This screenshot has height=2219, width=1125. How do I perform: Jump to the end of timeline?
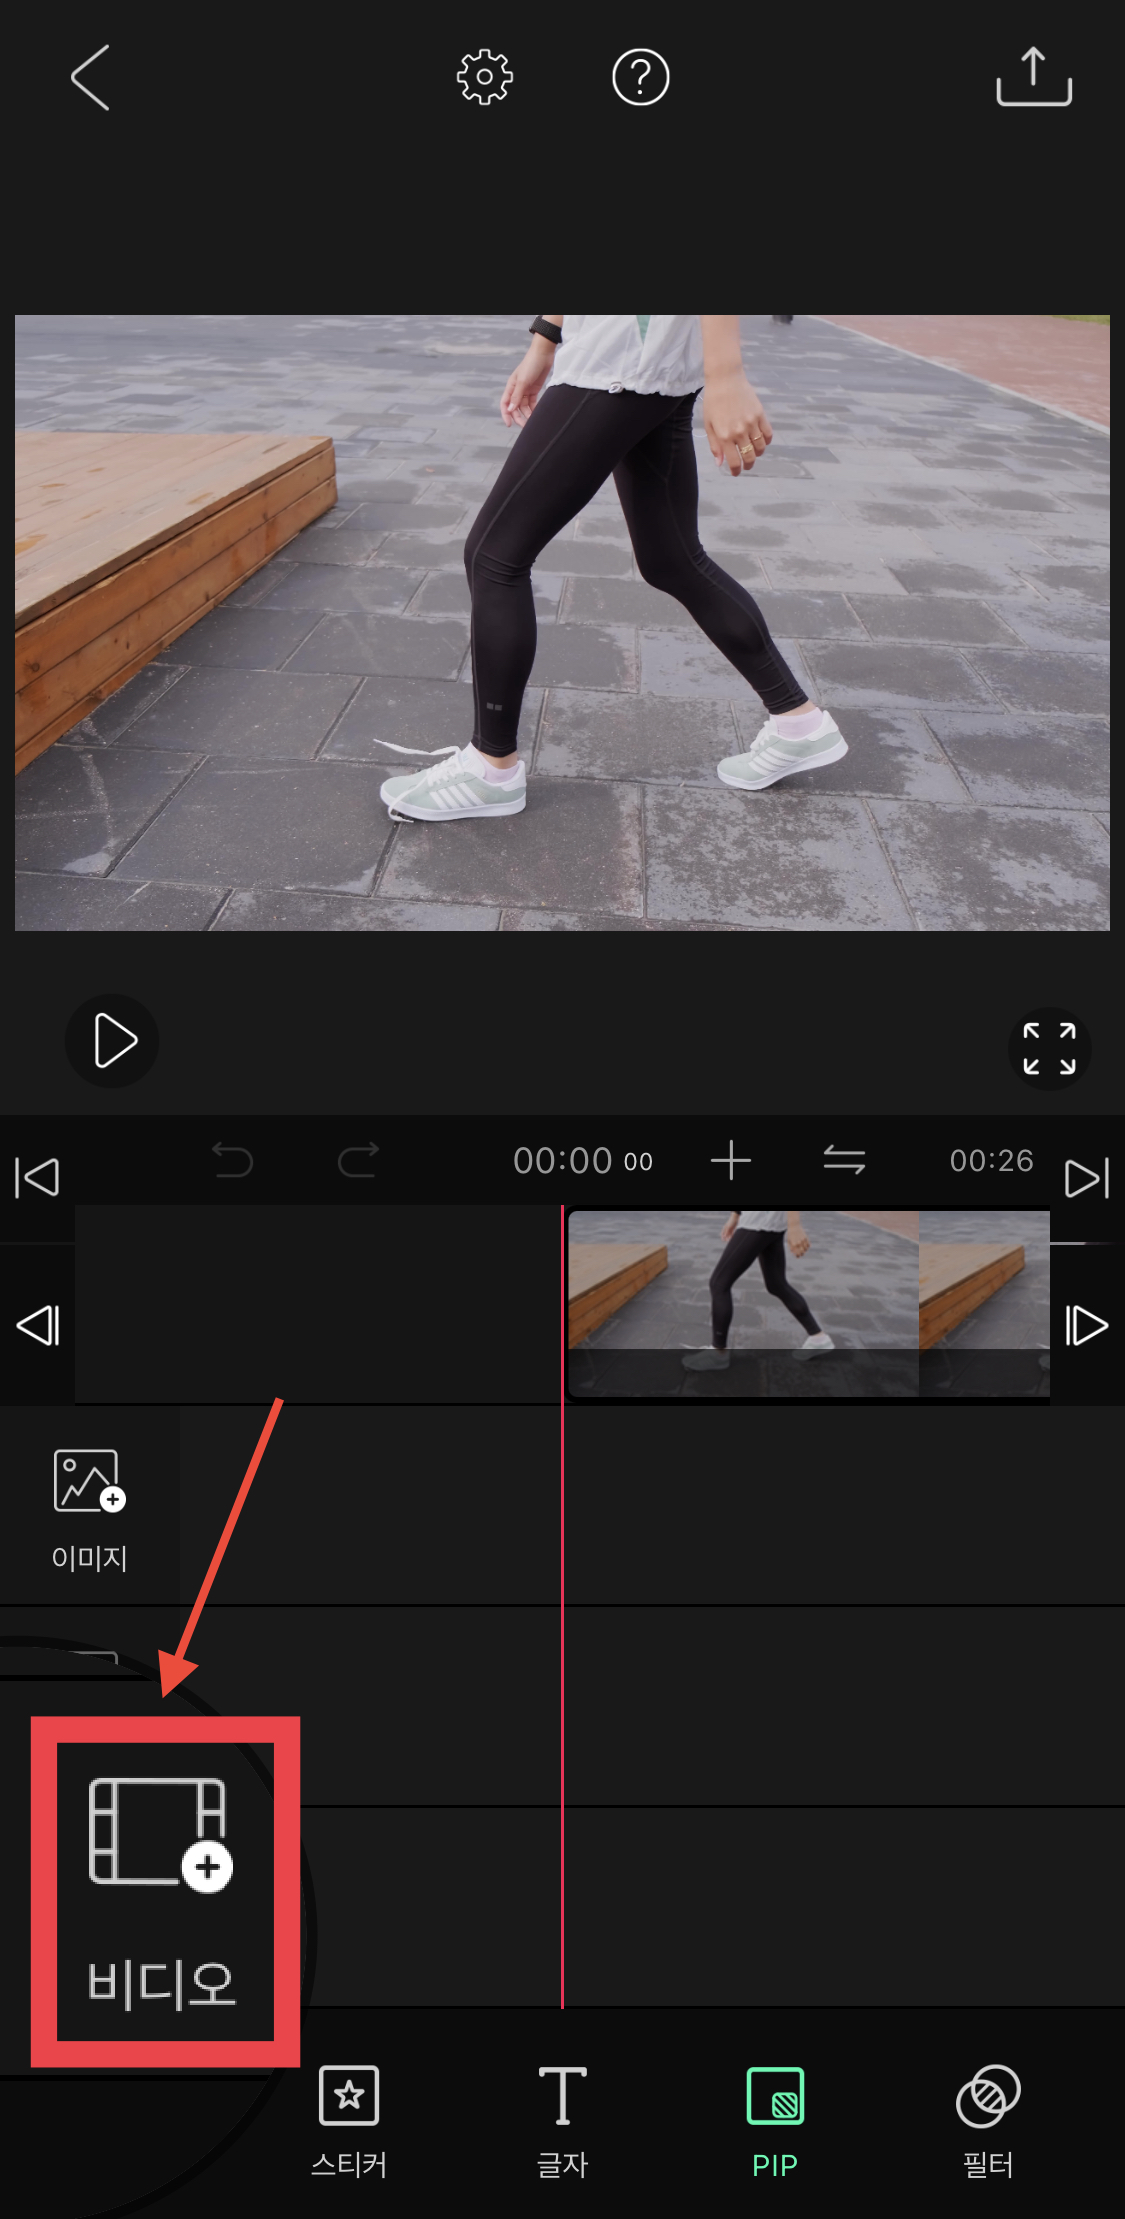(1087, 1178)
